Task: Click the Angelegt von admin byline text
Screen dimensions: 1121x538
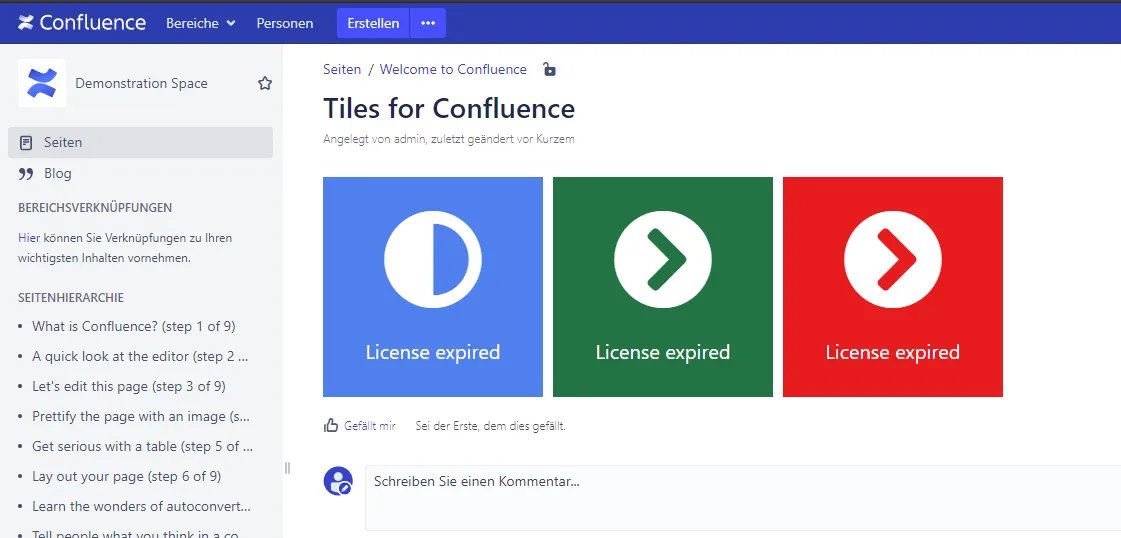Action: pos(448,139)
